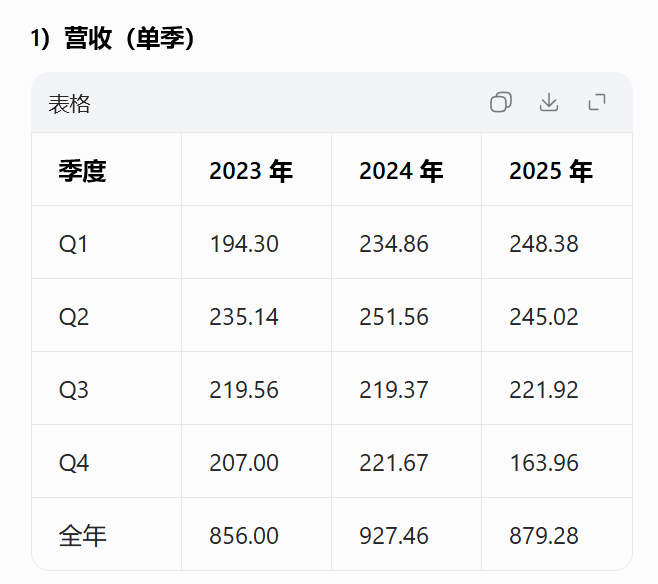Screen dimensions: 658x584
Task: Click the cell showing 251.56
Action: click(394, 317)
